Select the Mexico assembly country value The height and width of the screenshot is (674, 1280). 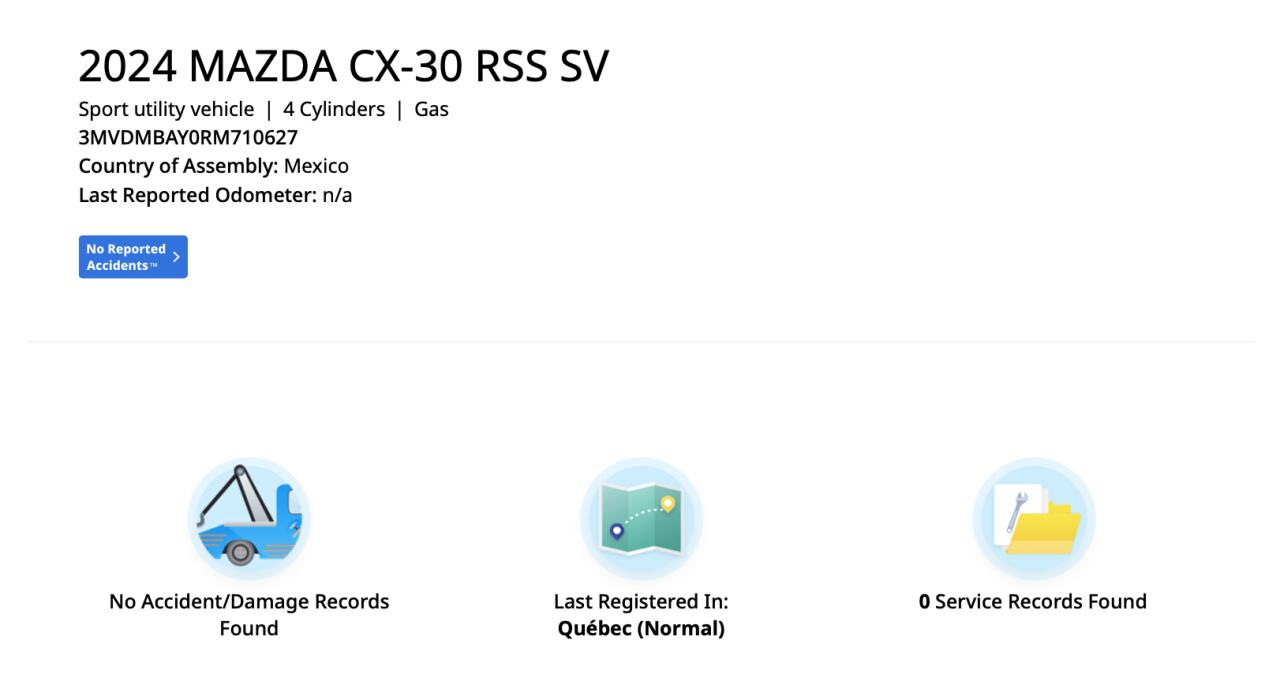tap(316, 166)
